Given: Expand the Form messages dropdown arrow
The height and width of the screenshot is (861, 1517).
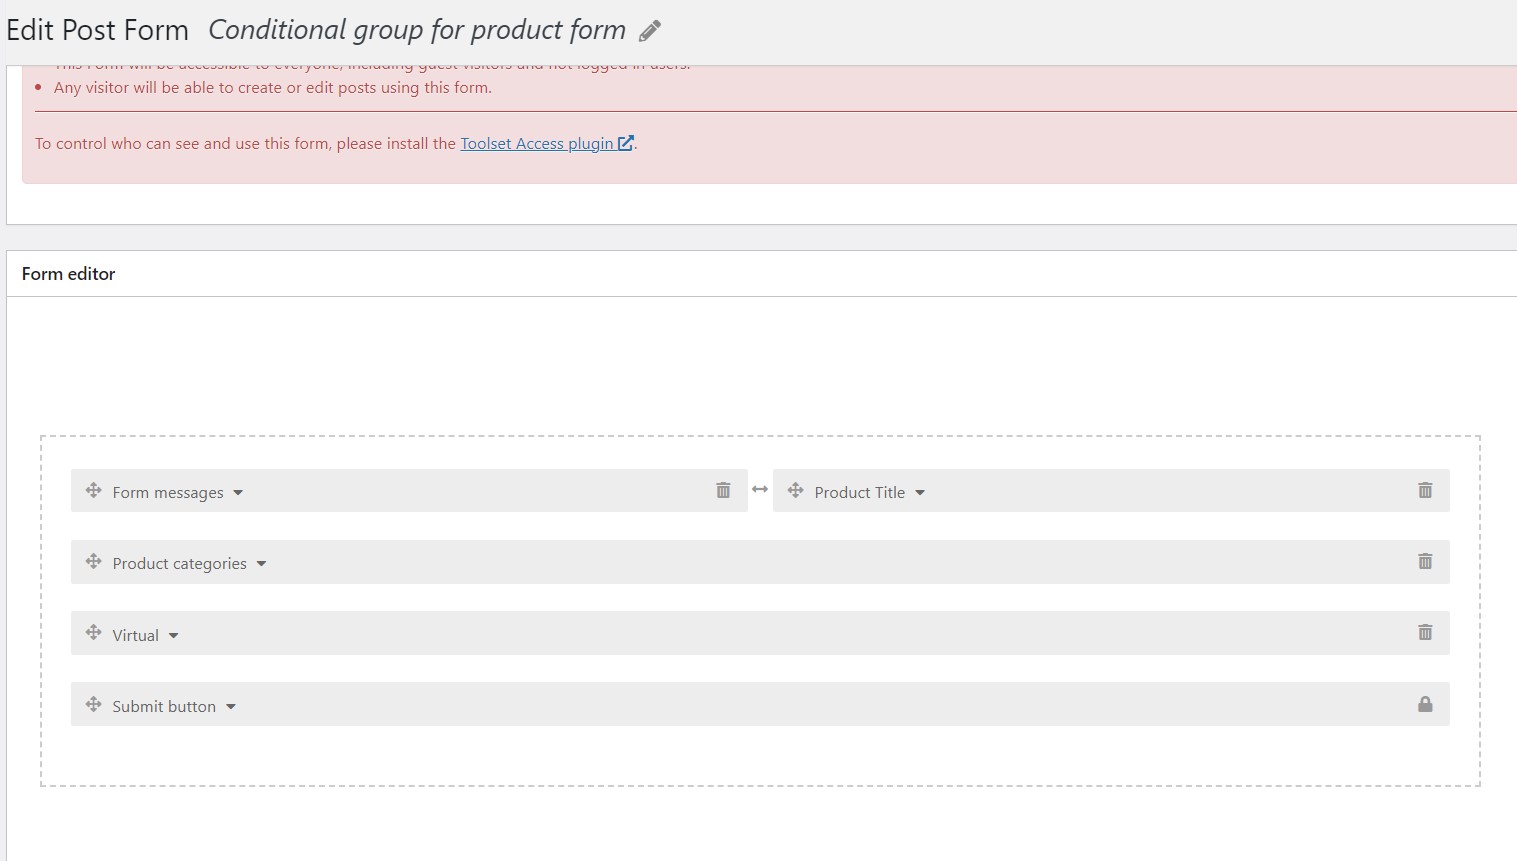Looking at the screenshot, I should 238,493.
